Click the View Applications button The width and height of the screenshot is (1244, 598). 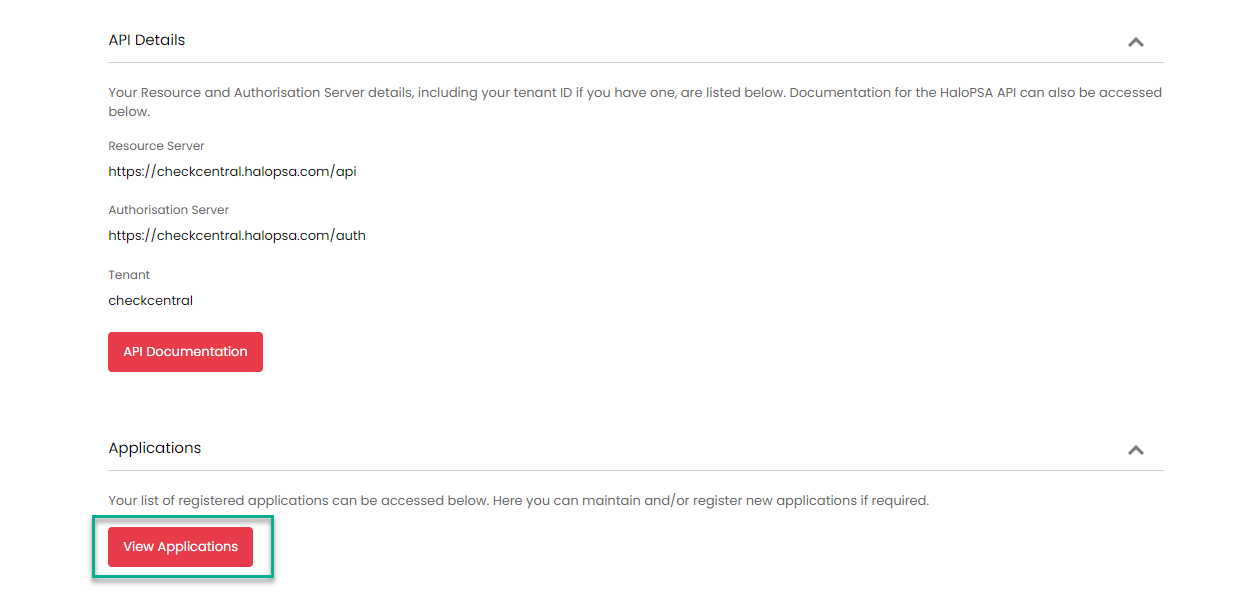(180, 547)
